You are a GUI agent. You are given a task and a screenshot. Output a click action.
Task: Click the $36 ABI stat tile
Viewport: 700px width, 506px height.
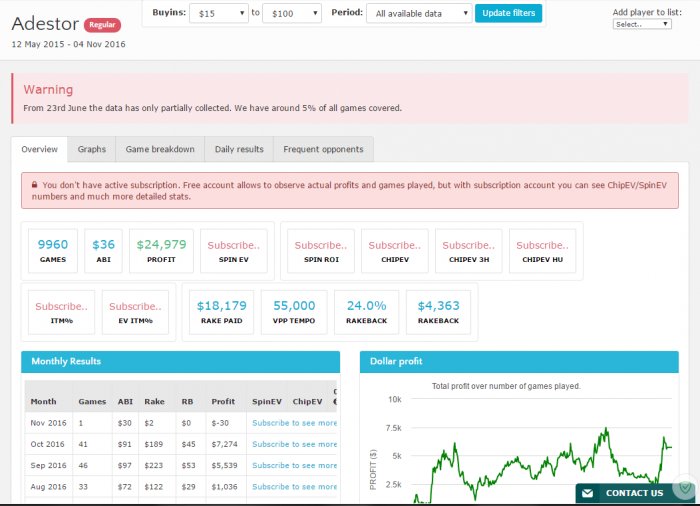pos(103,251)
